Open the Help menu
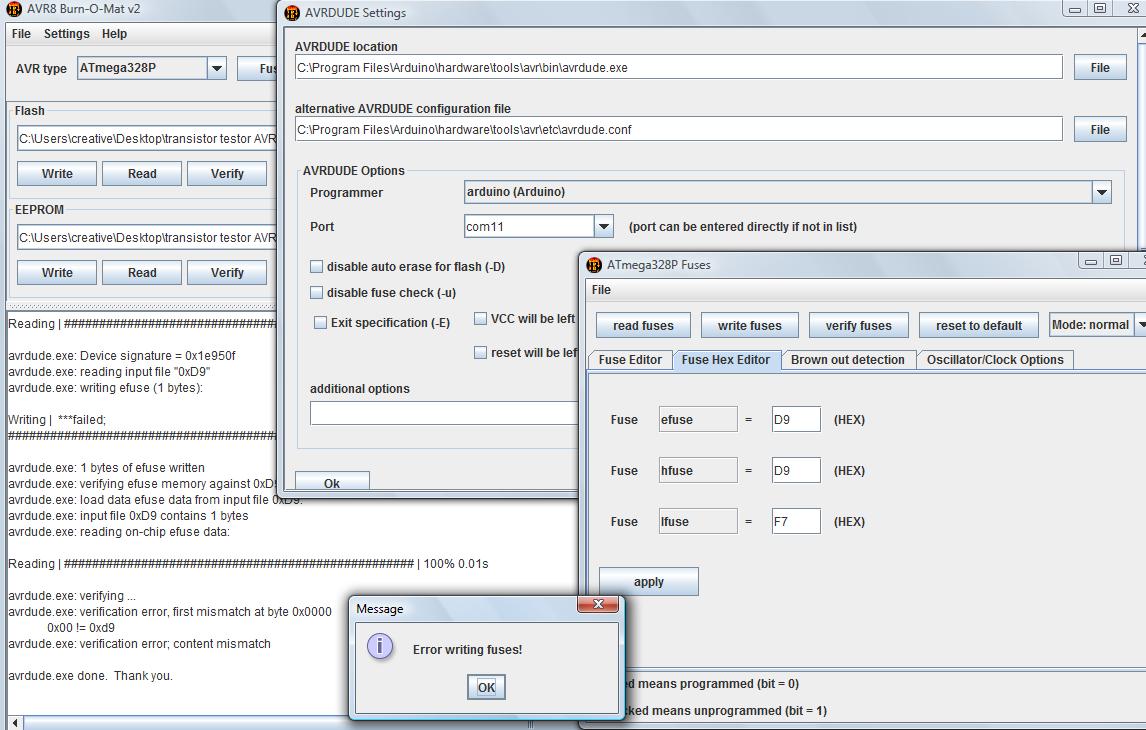 tap(114, 34)
